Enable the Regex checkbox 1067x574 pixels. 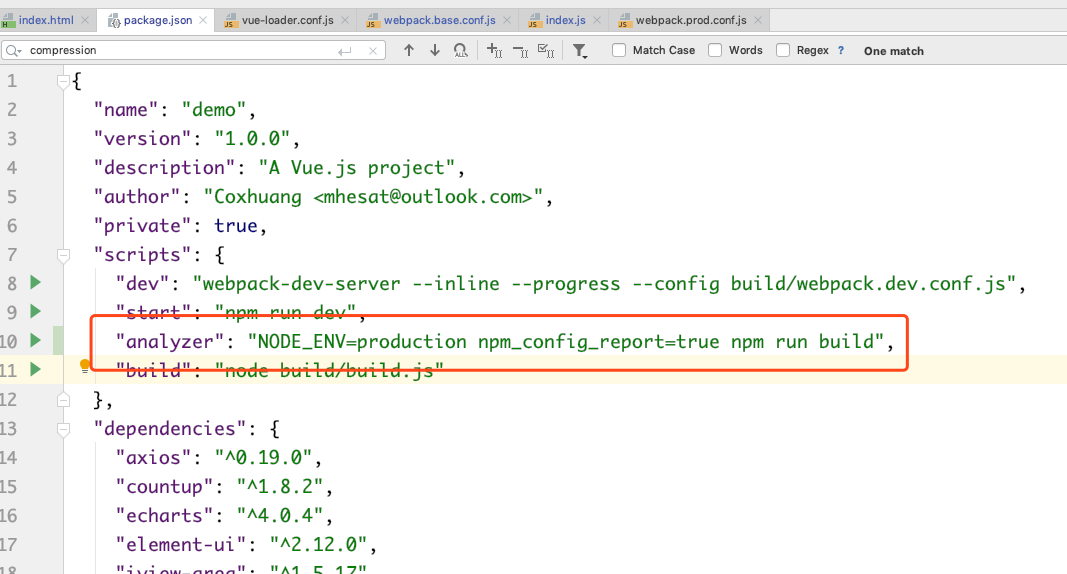coord(783,50)
